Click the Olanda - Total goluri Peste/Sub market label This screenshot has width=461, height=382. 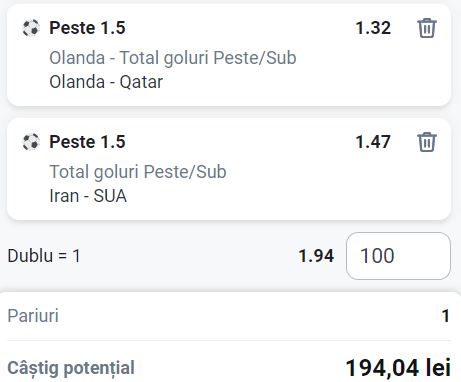click(x=173, y=58)
